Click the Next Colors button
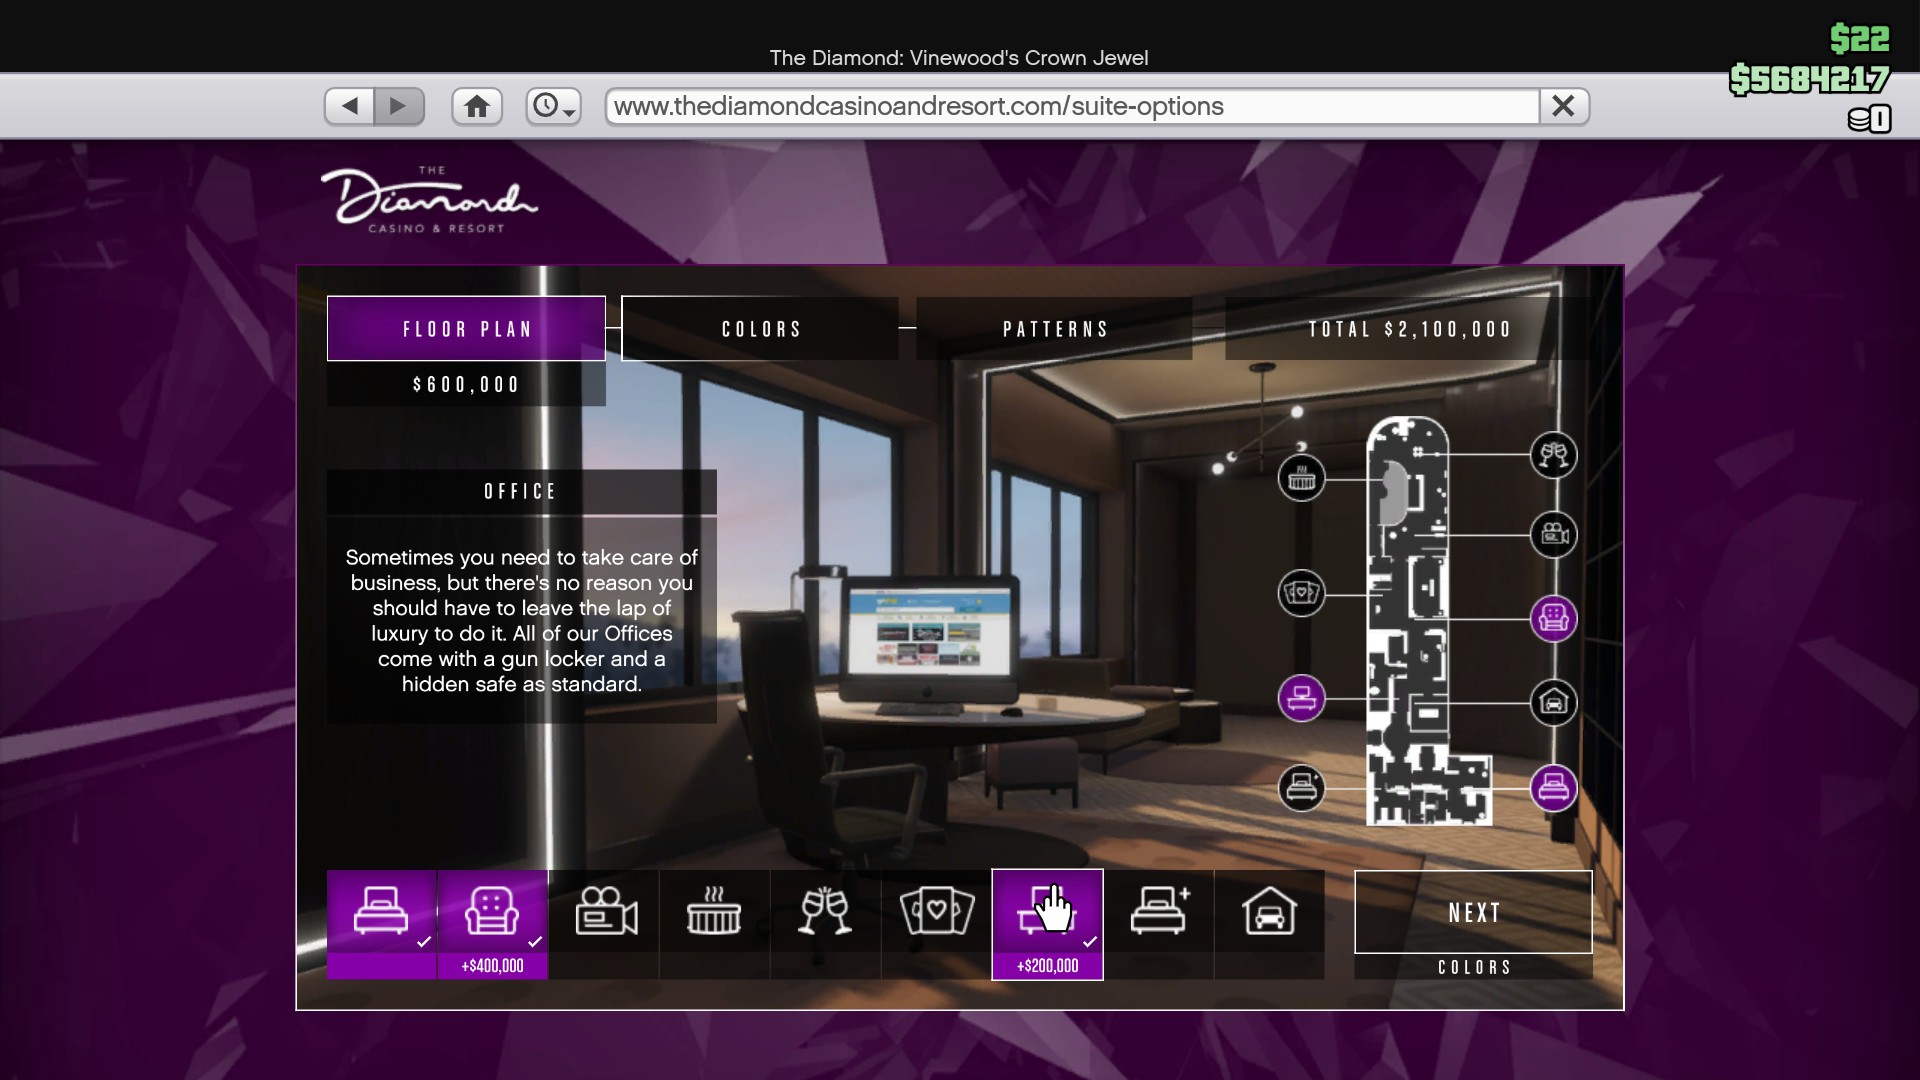The height and width of the screenshot is (1080, 1920). 1473,913
